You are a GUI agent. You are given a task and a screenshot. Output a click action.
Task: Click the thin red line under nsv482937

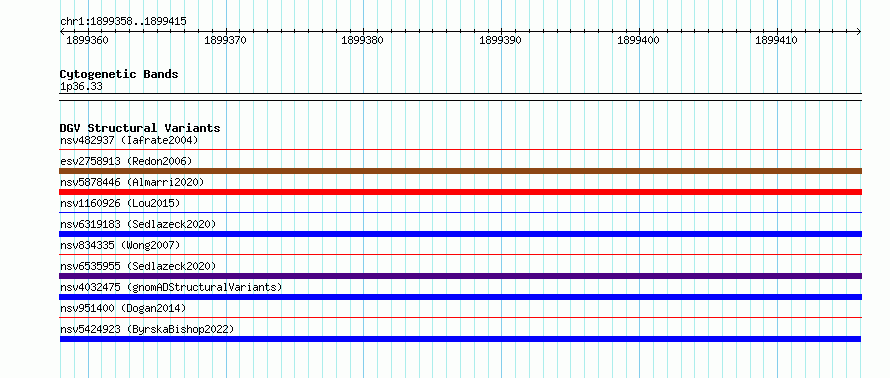pos(460,150)
